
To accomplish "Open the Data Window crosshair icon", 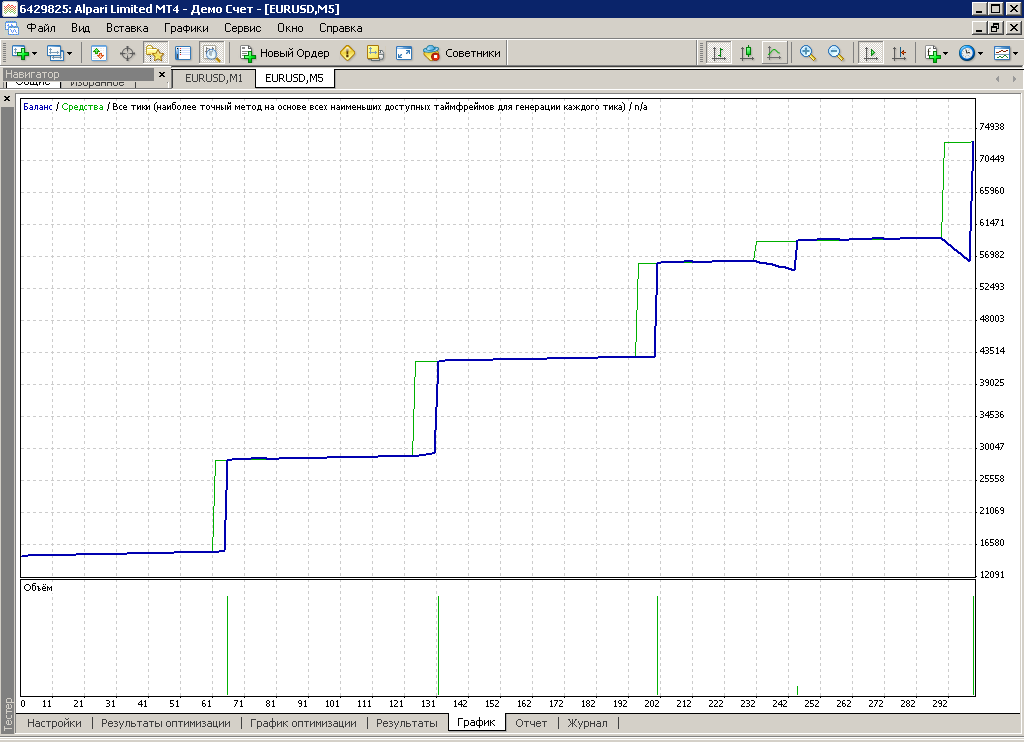I will (127, 53).
